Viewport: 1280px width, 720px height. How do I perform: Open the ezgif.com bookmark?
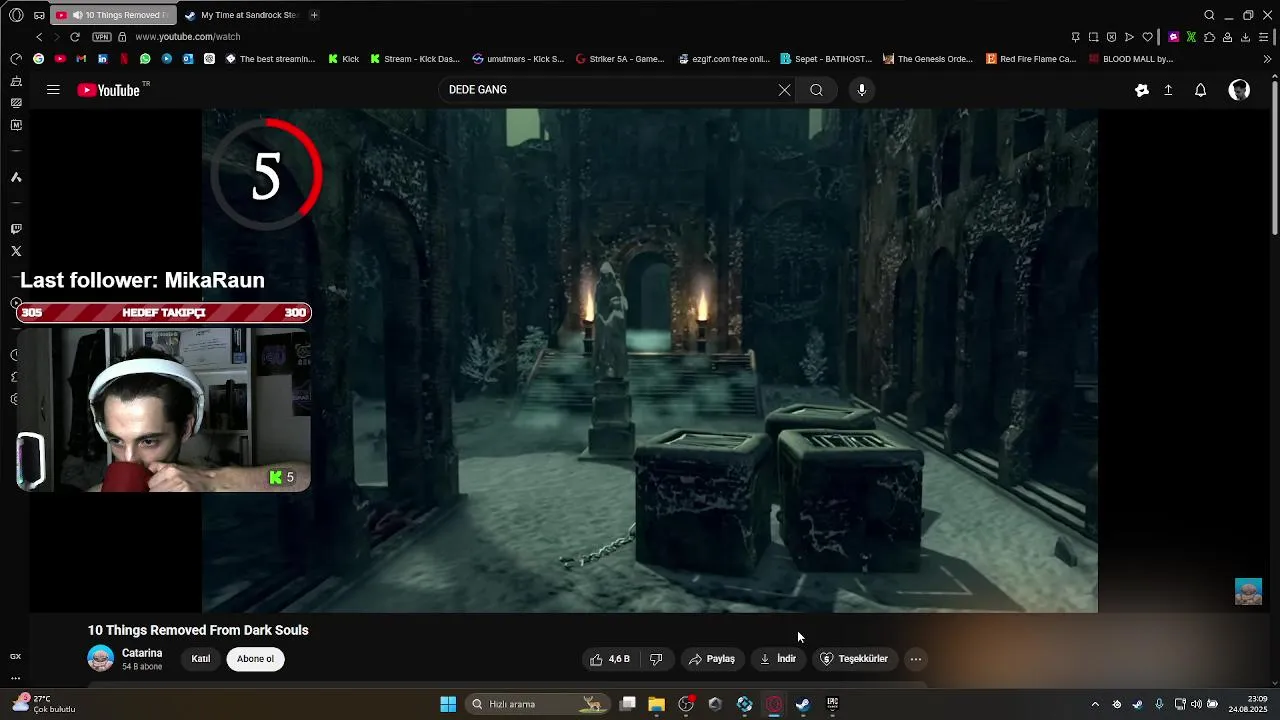(x=724, y=59)
